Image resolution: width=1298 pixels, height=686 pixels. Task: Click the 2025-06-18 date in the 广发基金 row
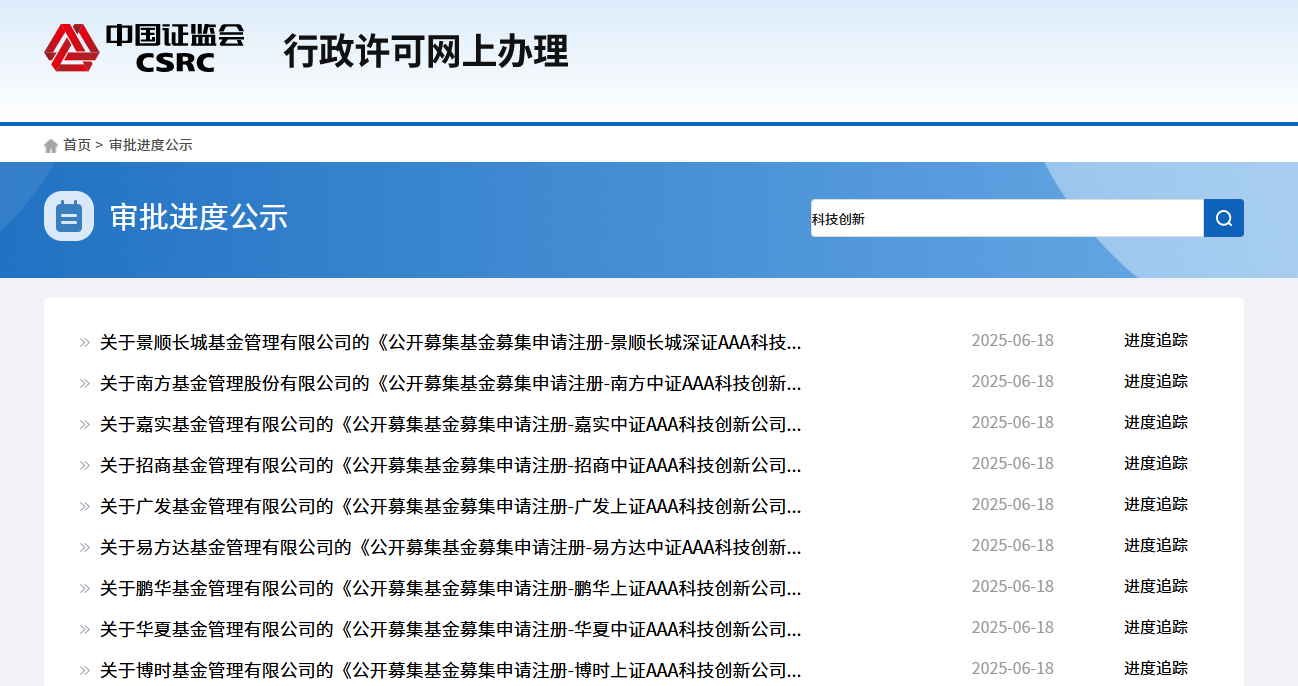tap(1013, 504)
